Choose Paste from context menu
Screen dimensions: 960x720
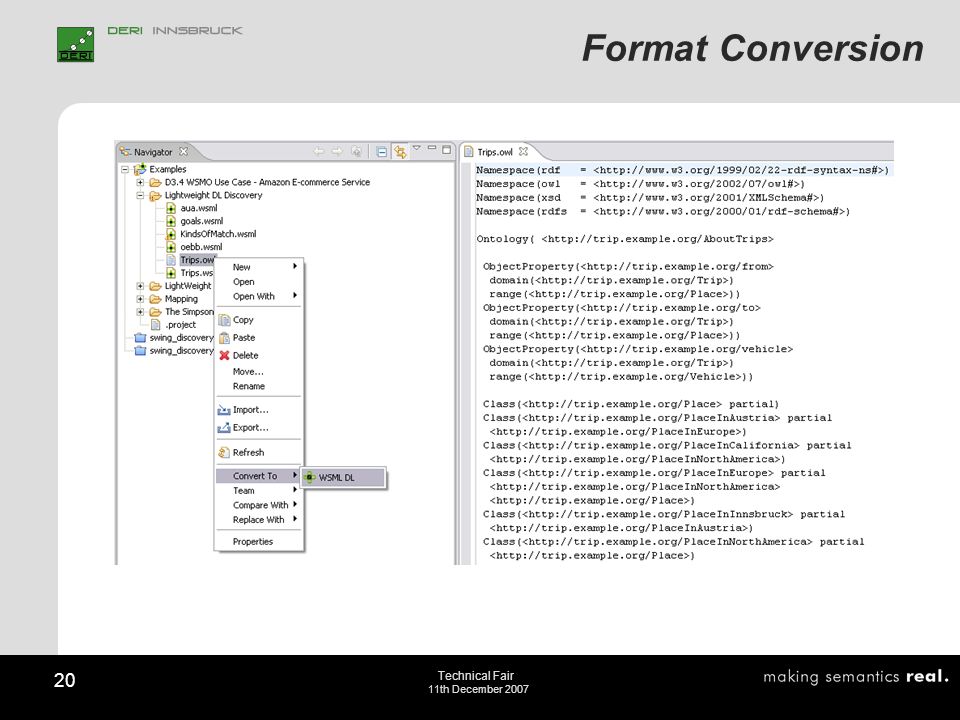pyautogui.click(x=259, y=337)
